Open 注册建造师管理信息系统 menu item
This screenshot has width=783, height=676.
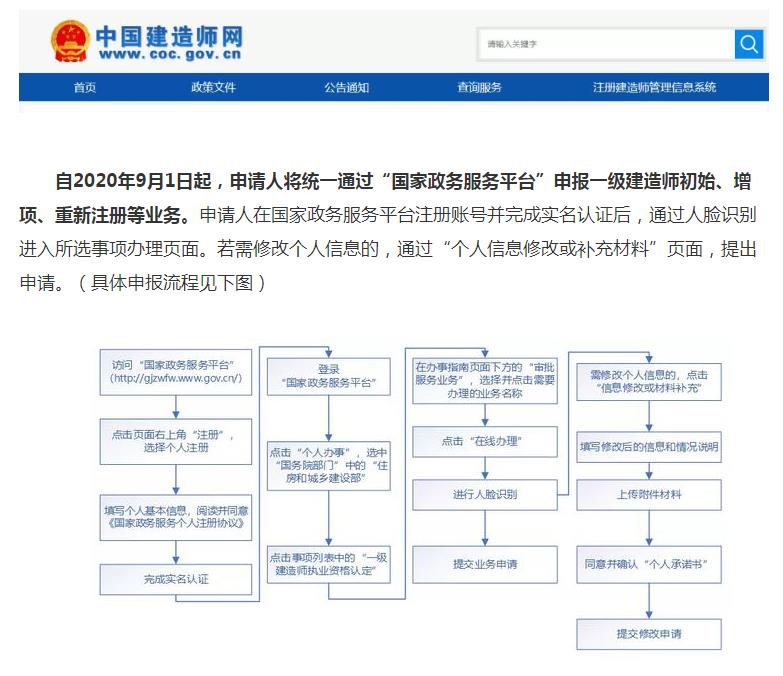[654, 87]
